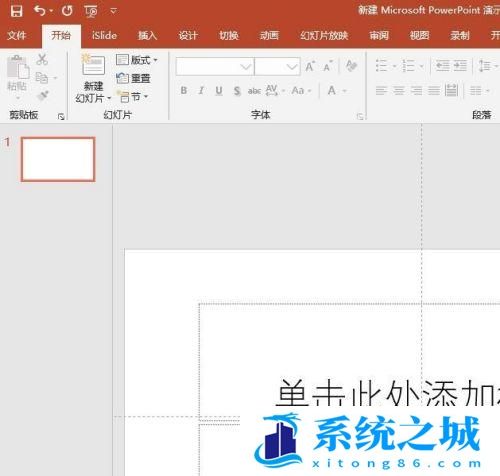
Task: Select slide 1 thumbnail
Action: point(58,159)
